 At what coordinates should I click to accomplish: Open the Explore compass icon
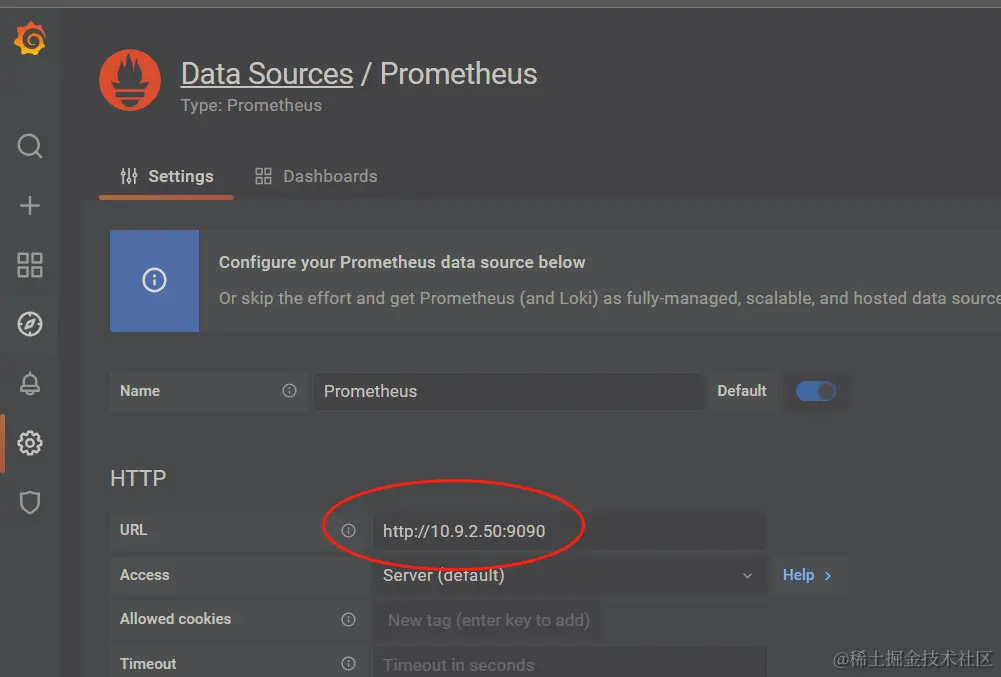pos(30,324)
